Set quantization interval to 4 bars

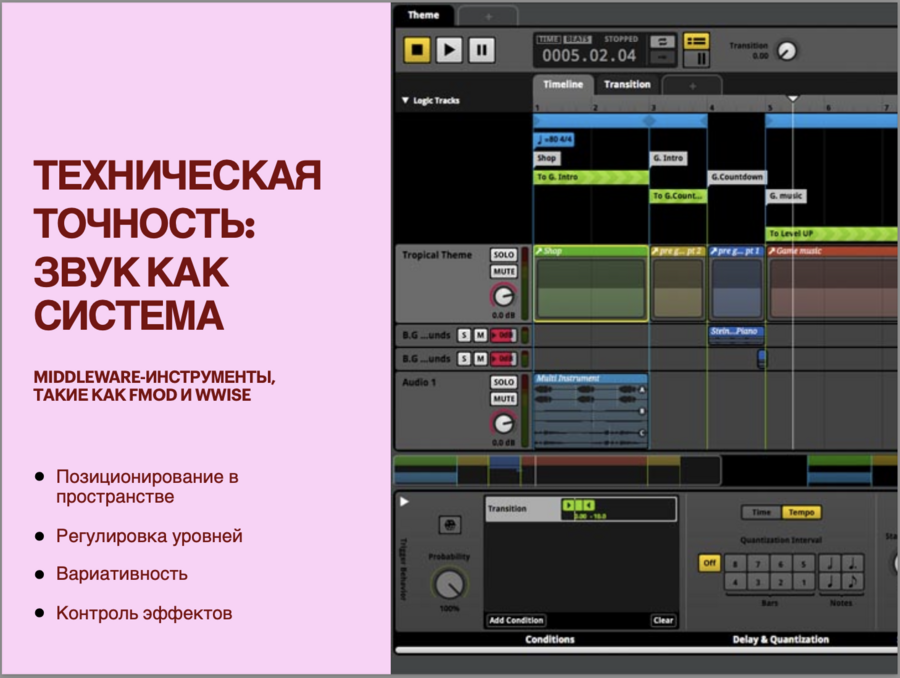(735, 582)
